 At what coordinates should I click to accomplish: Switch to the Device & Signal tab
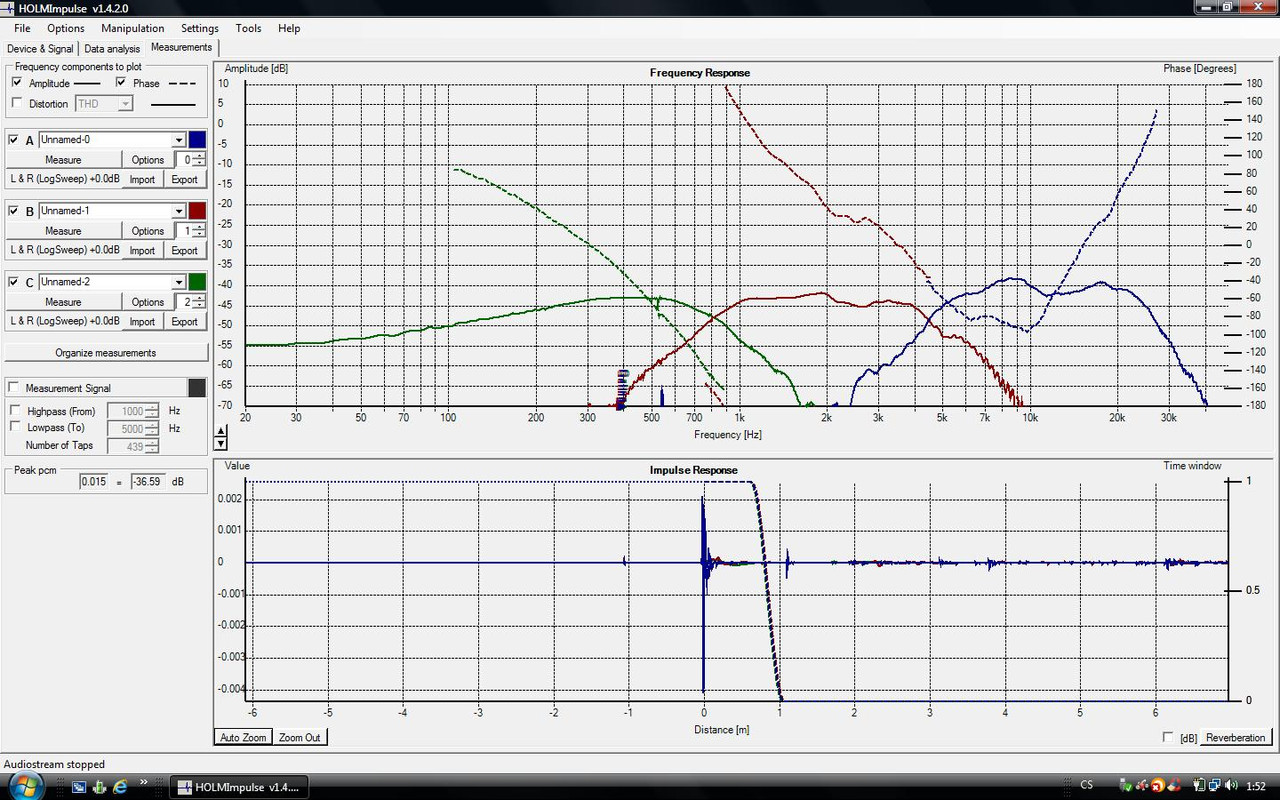(x=40, y=48)
